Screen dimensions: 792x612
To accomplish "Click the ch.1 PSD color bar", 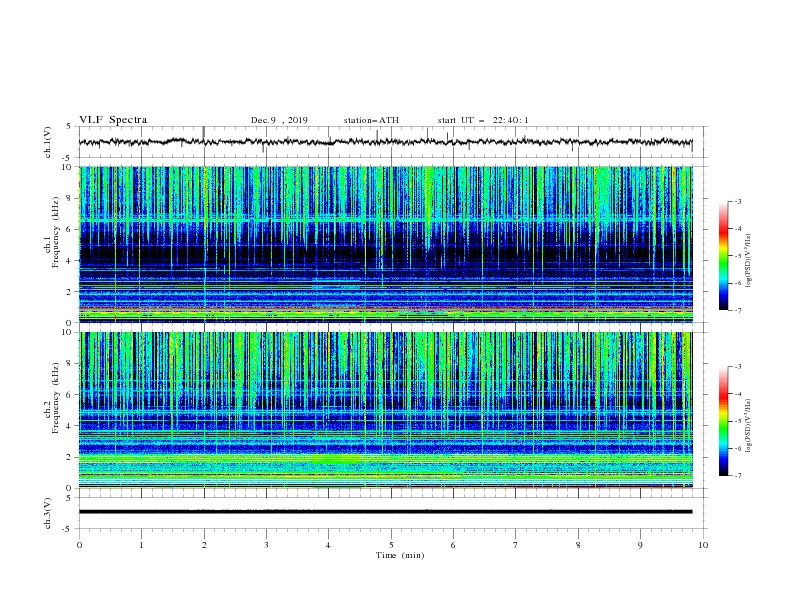I will click(723, 255).
